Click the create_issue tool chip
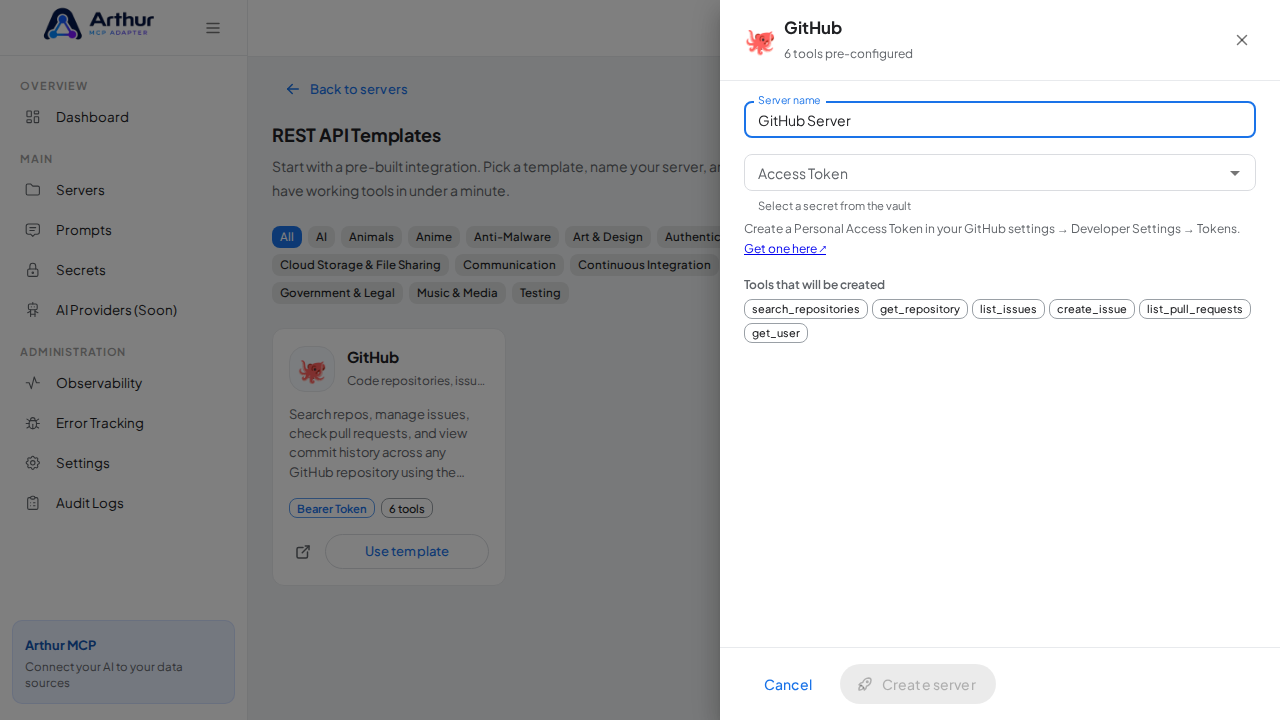 click(x=1092, y=309)
